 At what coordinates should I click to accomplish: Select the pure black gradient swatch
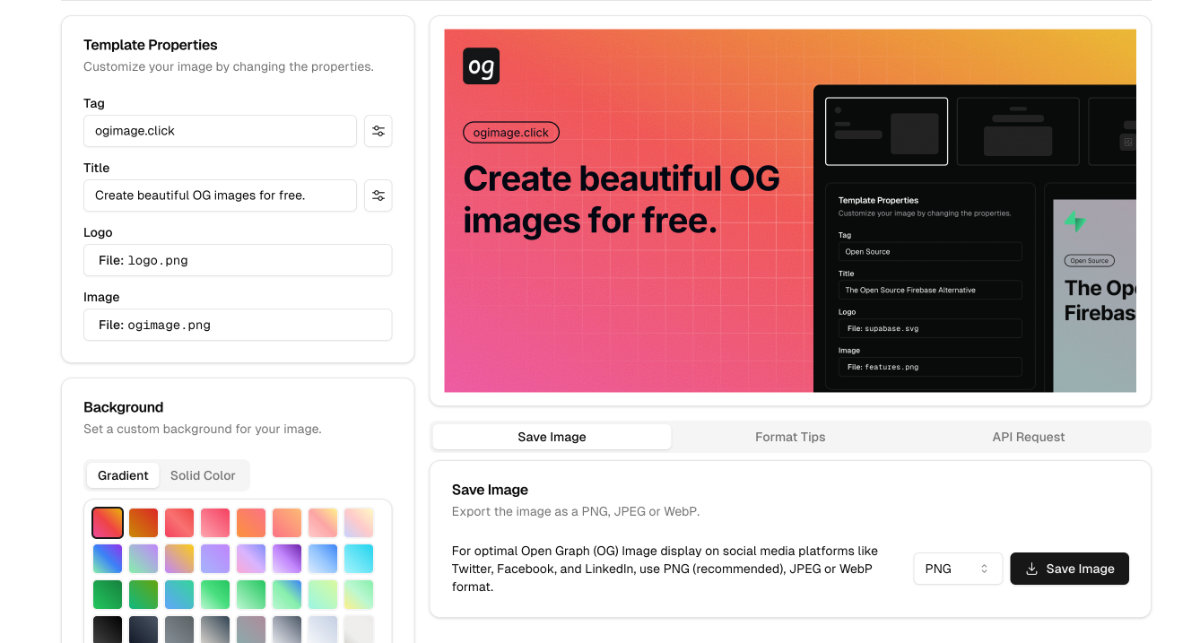coord(107,630)
